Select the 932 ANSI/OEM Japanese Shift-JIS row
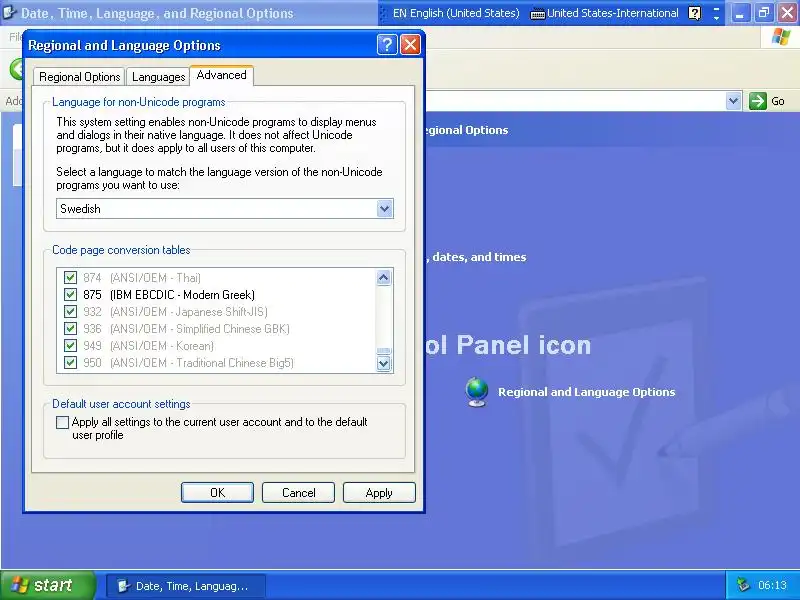The image size is (800, 600). (x=175, y=311)
